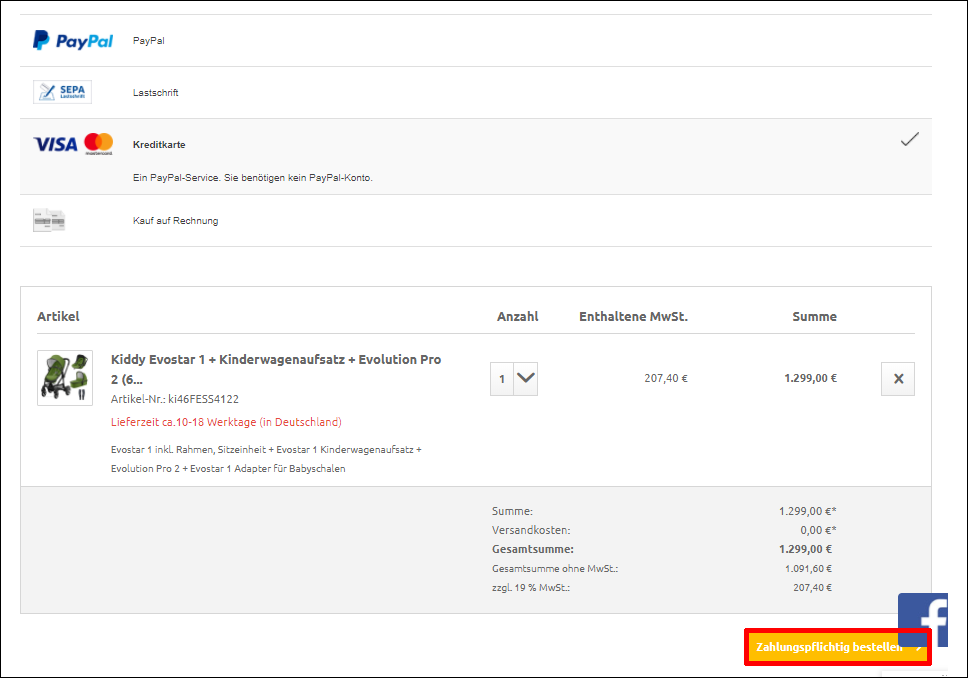This screenshot has height=678, width=968.
Task: Click the Enthaltene MwSt. column header
Action: 633,317
